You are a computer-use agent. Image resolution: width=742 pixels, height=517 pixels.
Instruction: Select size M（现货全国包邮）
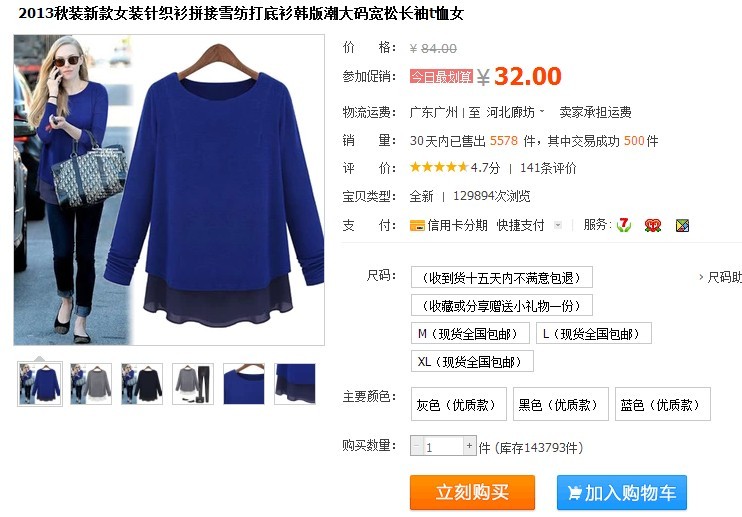point(470,333)
